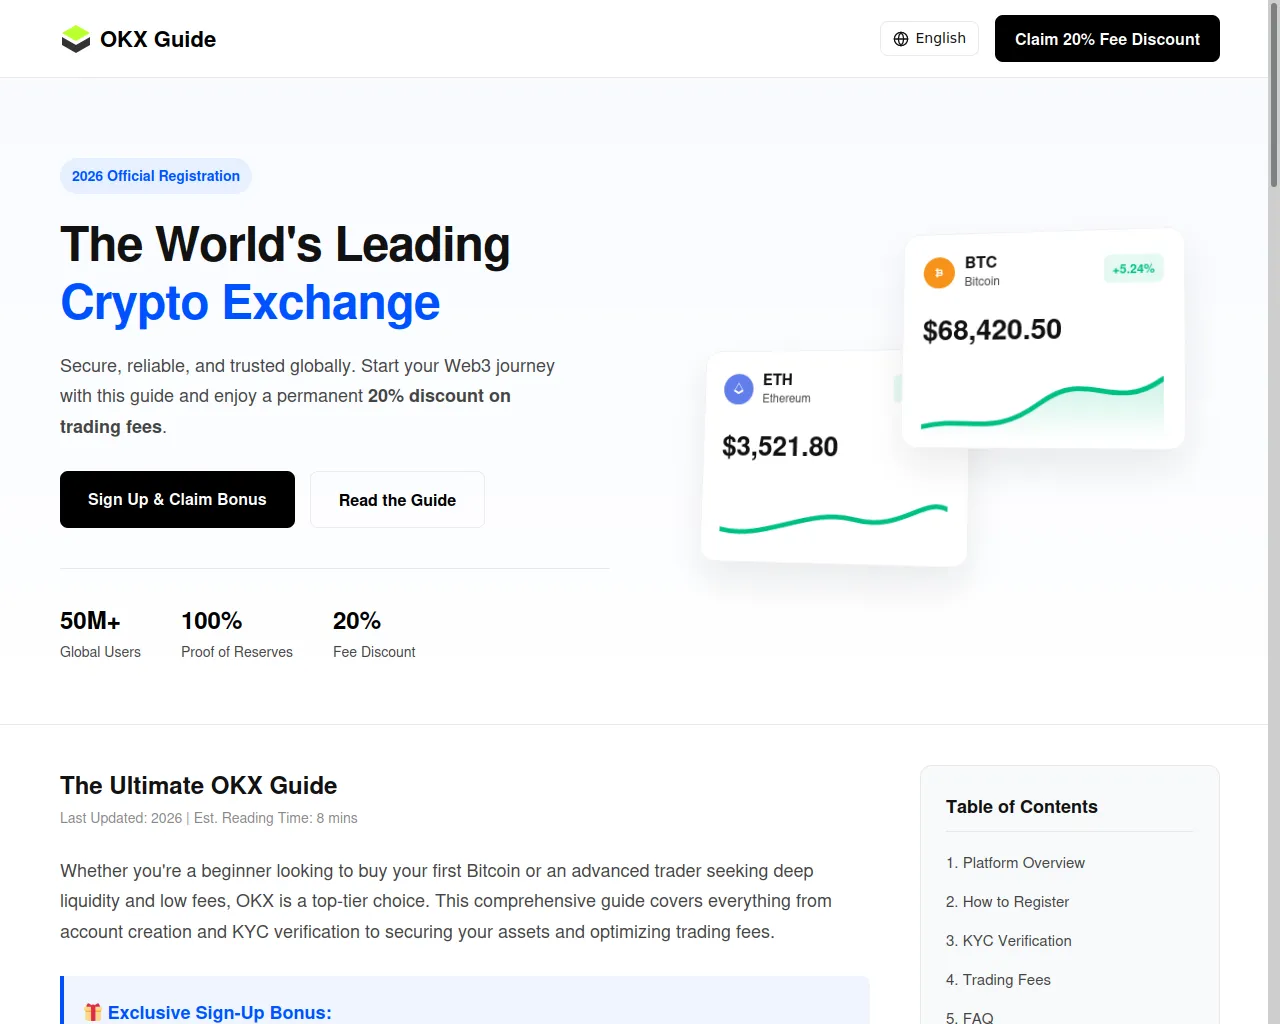Screen dimensions: 1280x1024
Task: Click Sign Up & Claim Bonus
Action: tap(177, 499)
